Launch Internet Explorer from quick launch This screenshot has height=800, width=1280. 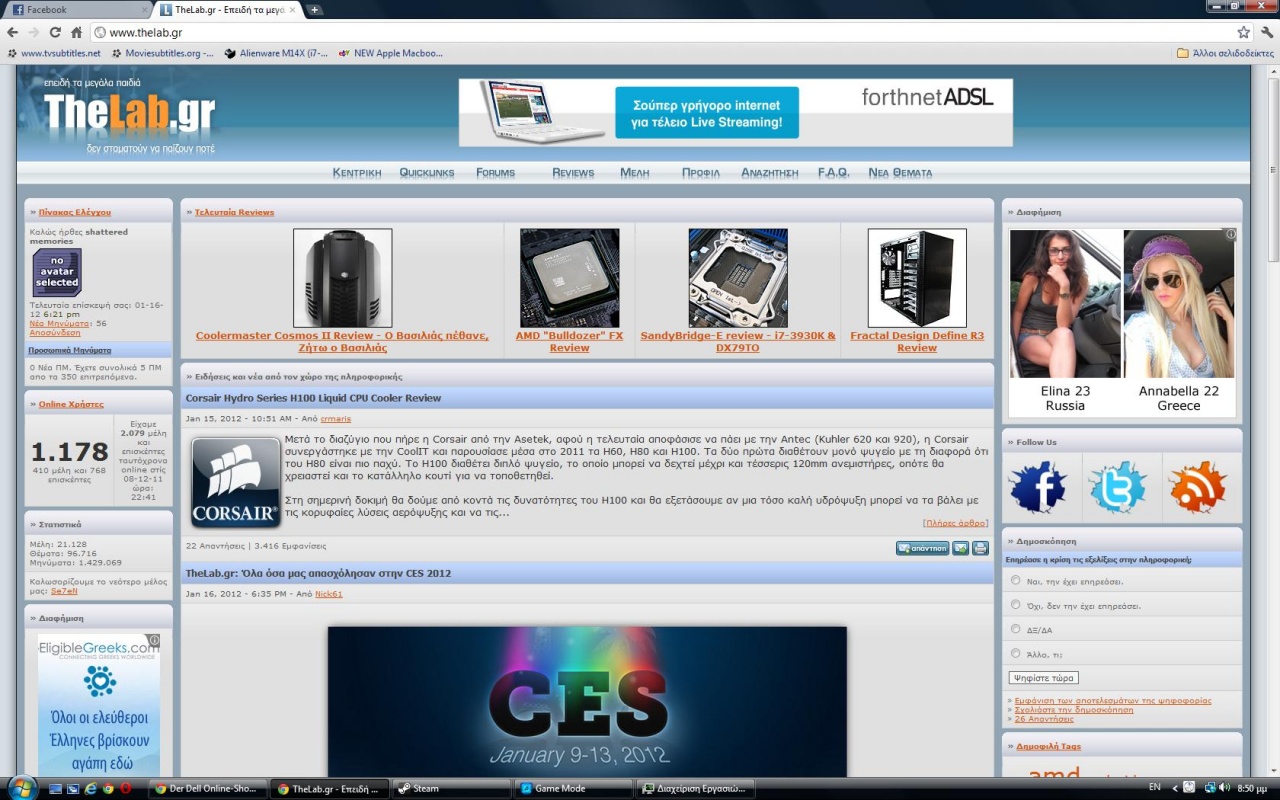[x=90, y=789]
